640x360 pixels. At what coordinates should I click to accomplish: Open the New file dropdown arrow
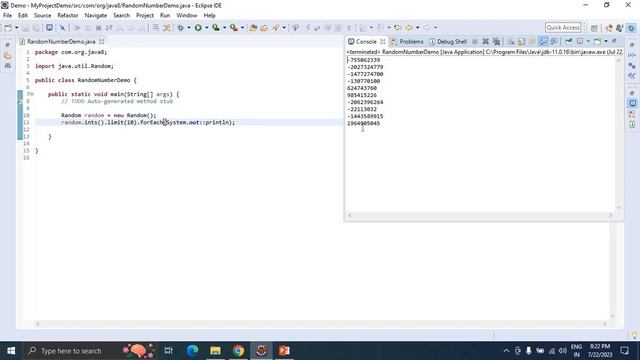point(16,28)
